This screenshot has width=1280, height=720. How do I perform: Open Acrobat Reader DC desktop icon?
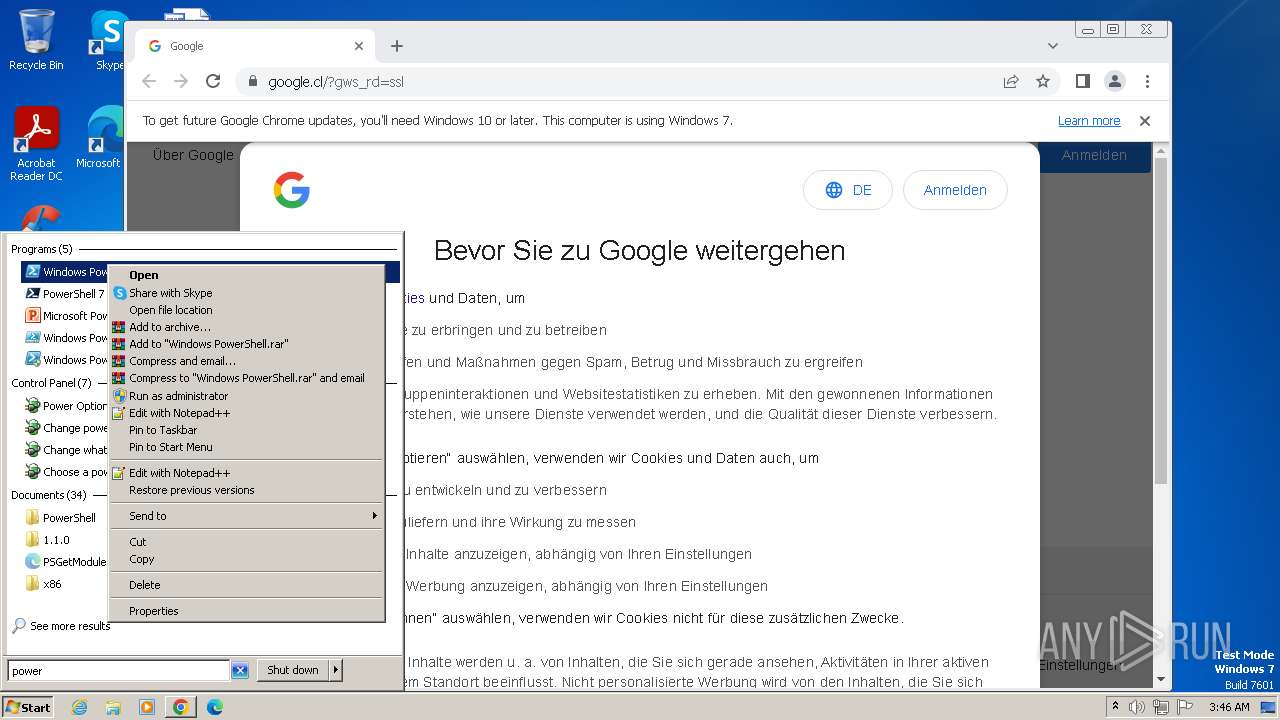coord(36,144)
